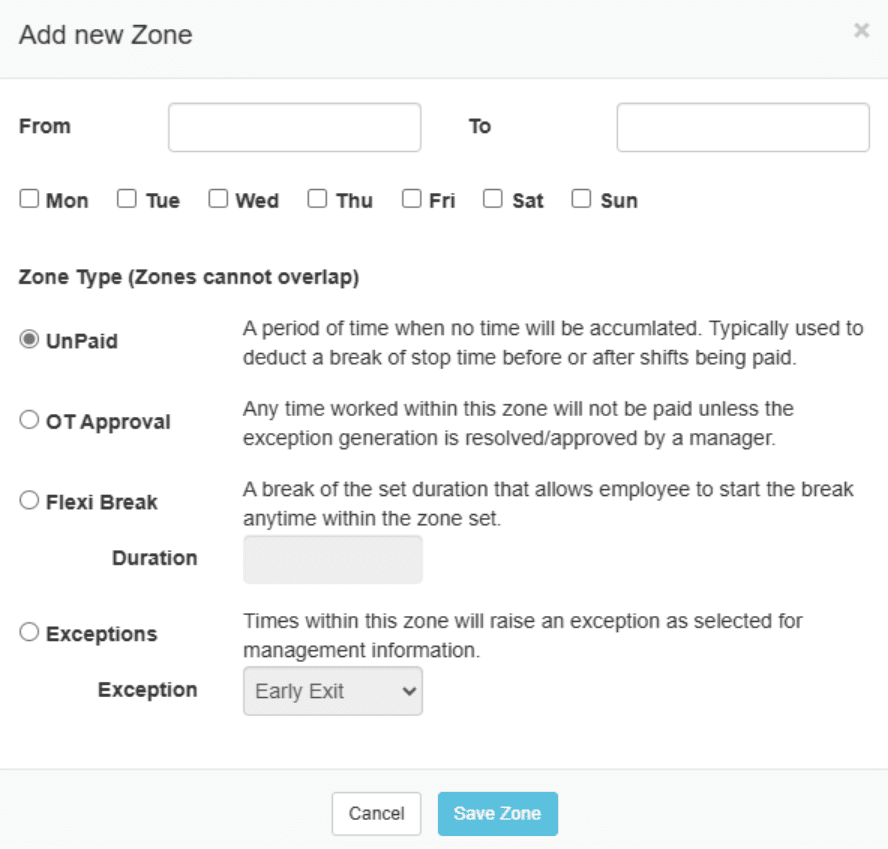Select the Flexi Break zone type

pos(29,500)
